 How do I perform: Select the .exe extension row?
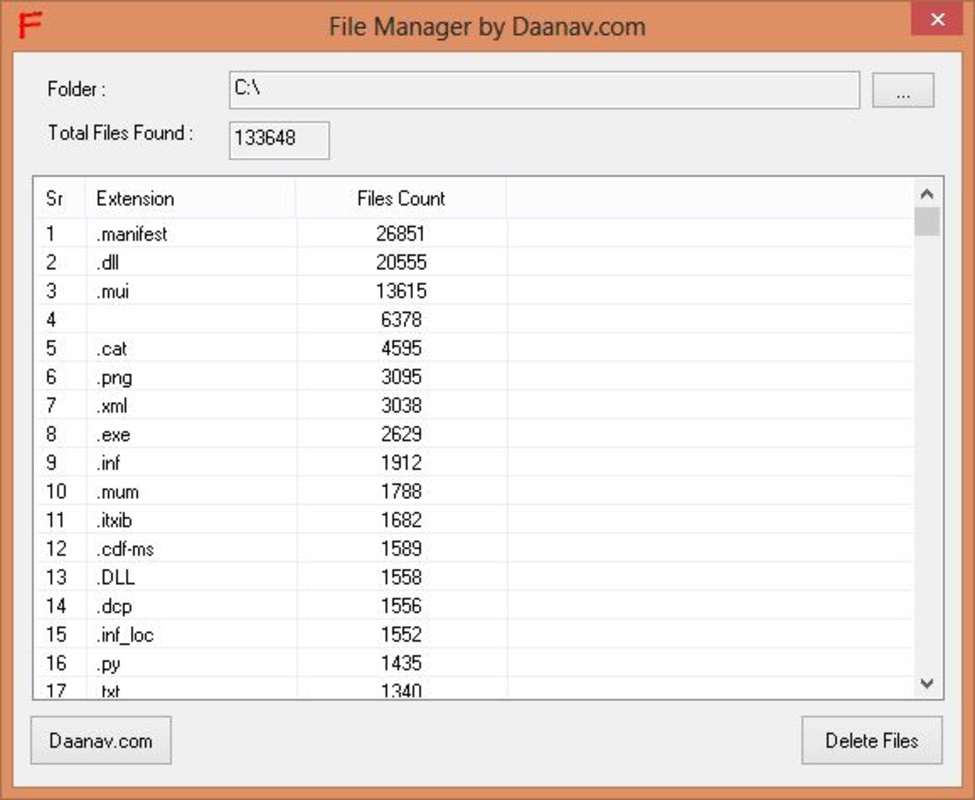(x=474, y=434)
